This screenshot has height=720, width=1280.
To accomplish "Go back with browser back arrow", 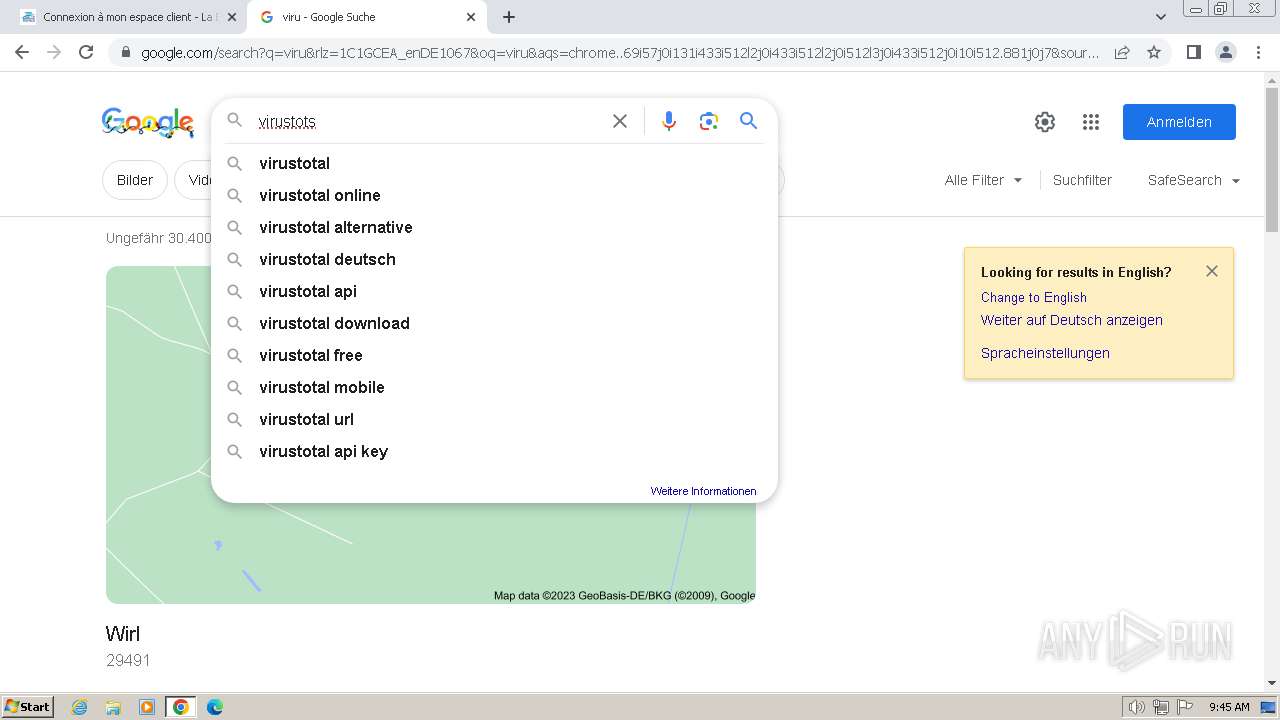I will [x=22, y=52].
